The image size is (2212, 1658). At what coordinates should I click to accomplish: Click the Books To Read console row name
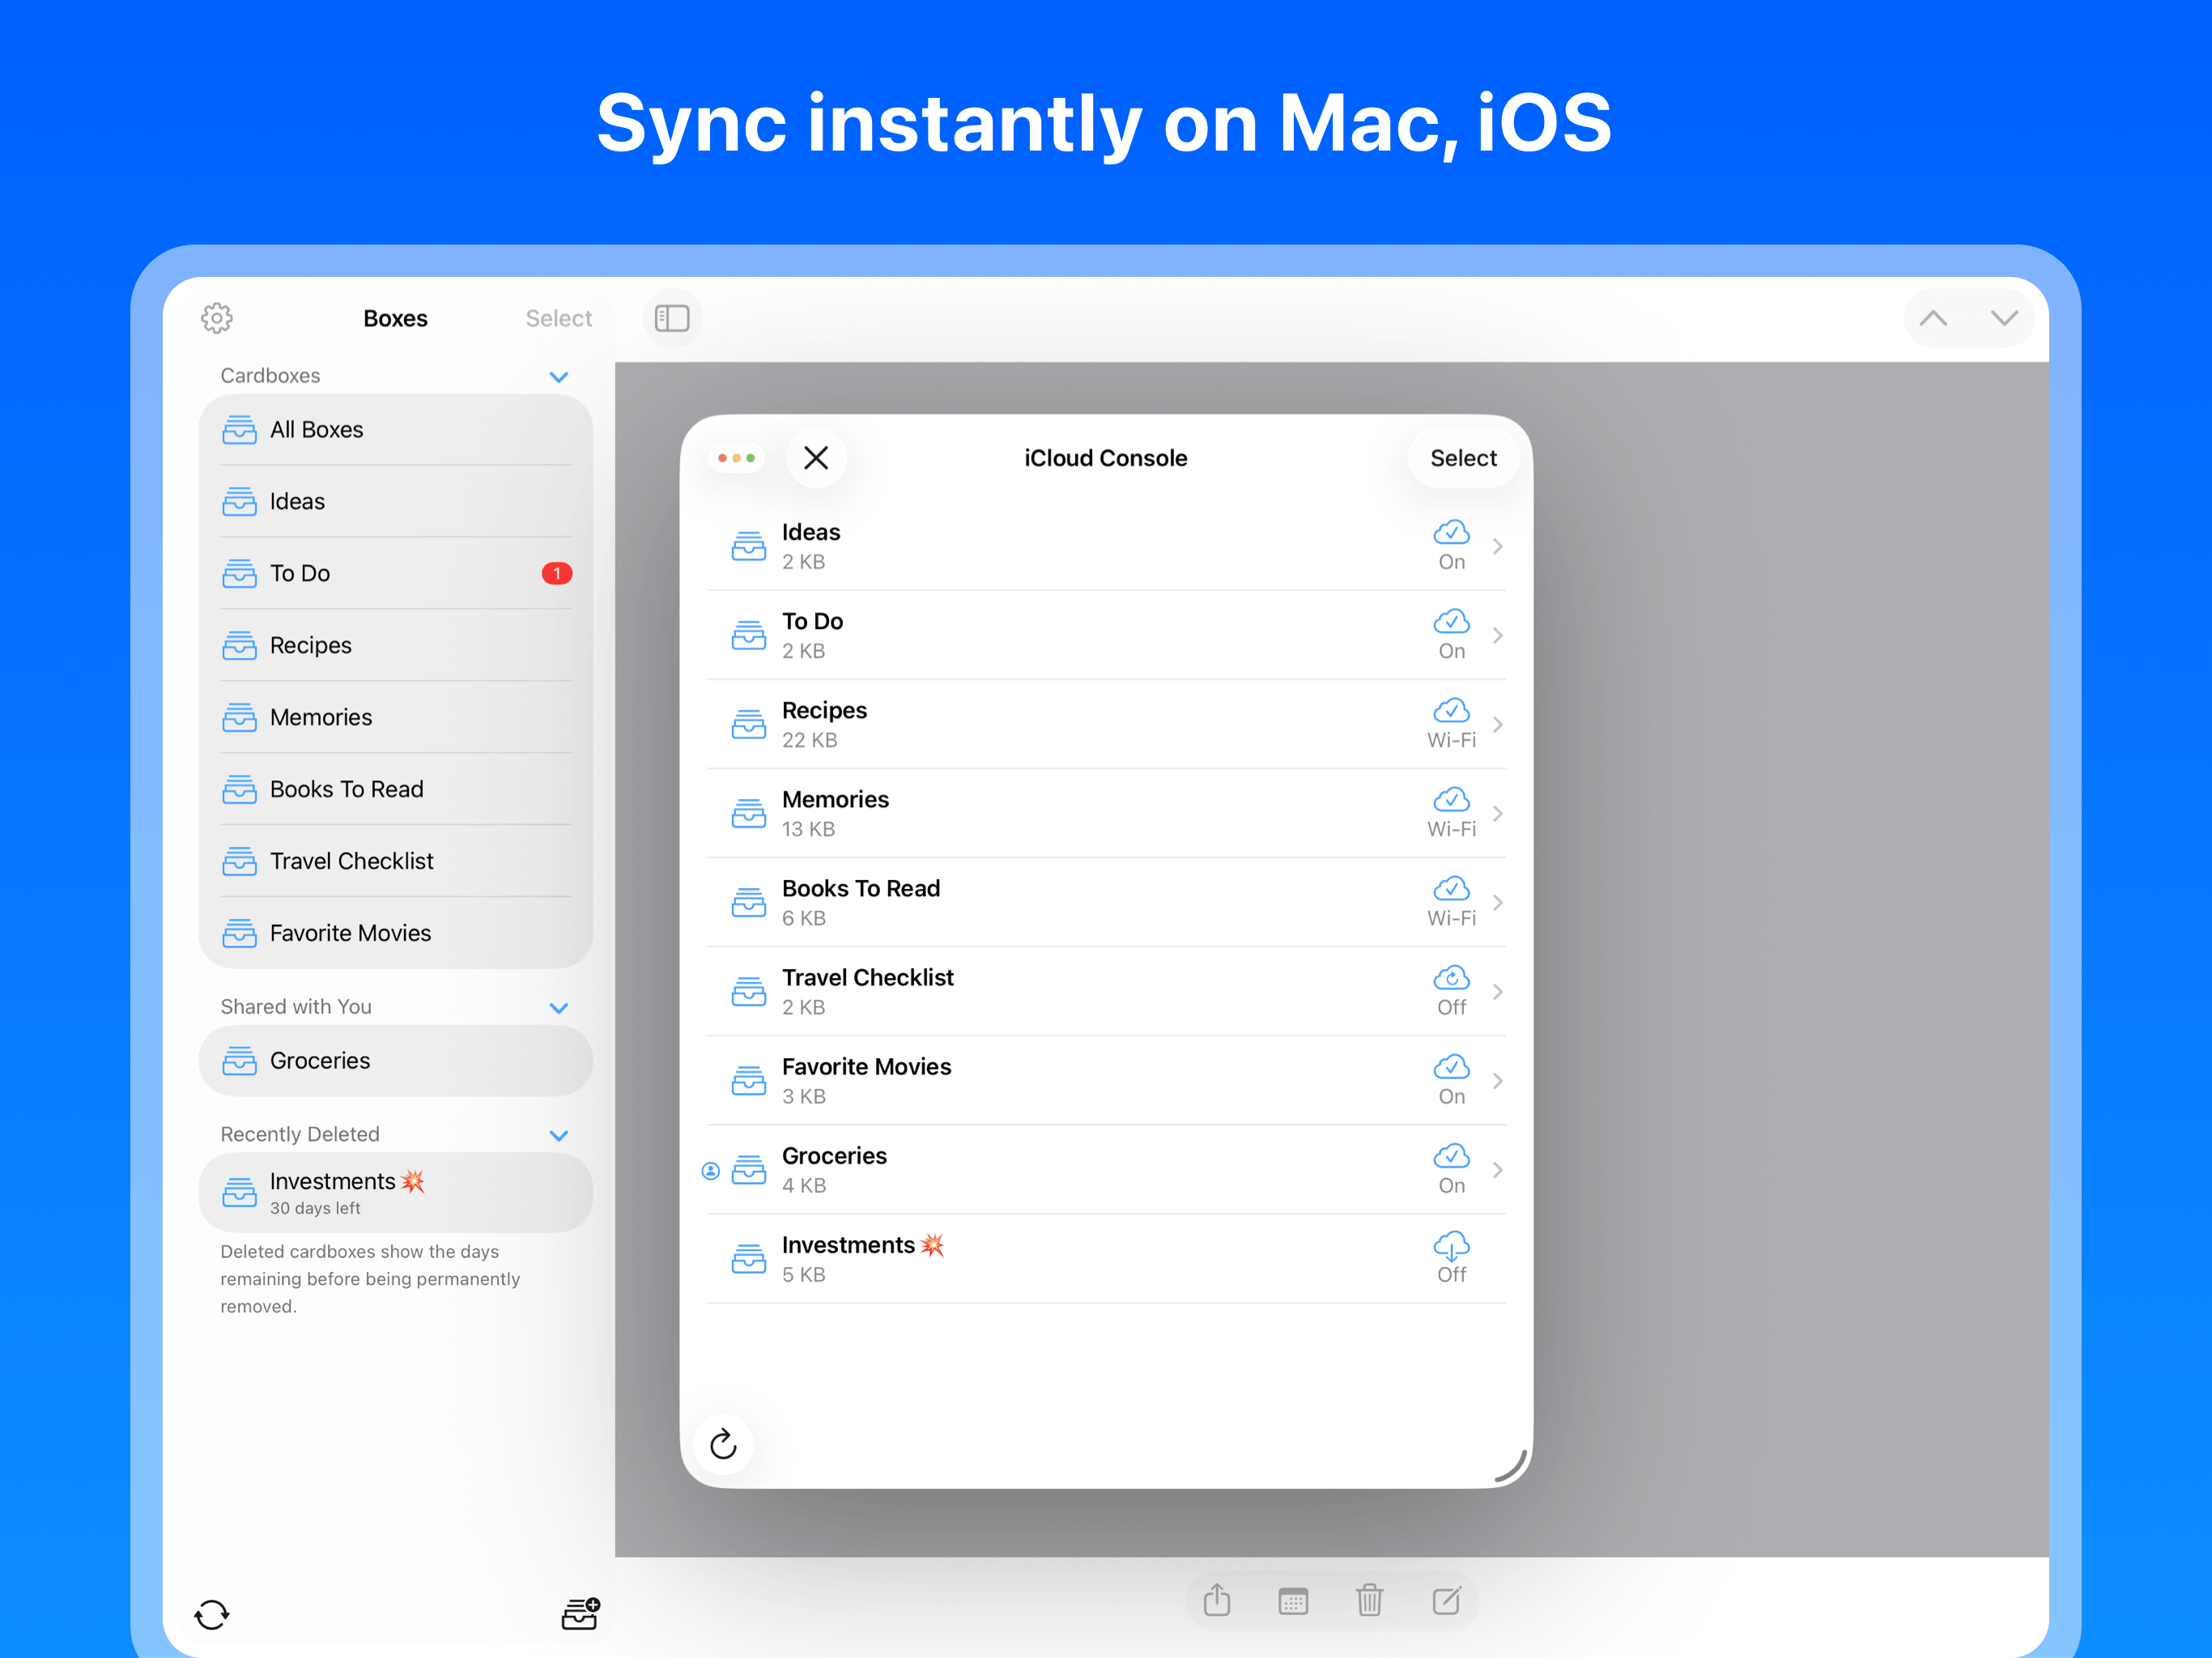[861, 888]
